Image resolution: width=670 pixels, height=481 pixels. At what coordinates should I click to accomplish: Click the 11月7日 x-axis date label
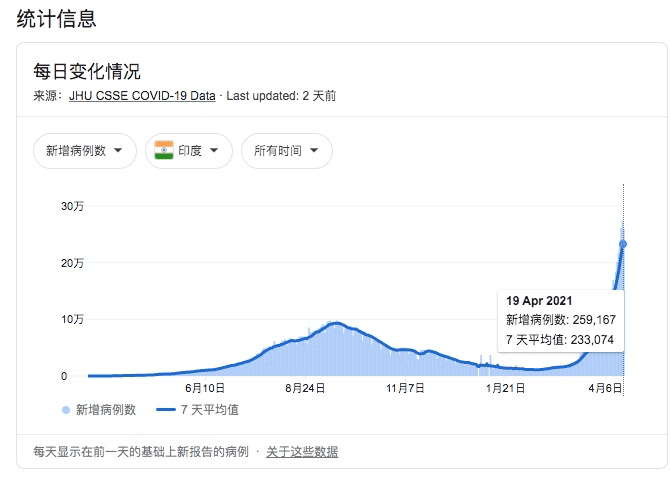pyautogui.click(x=406, y=388)
